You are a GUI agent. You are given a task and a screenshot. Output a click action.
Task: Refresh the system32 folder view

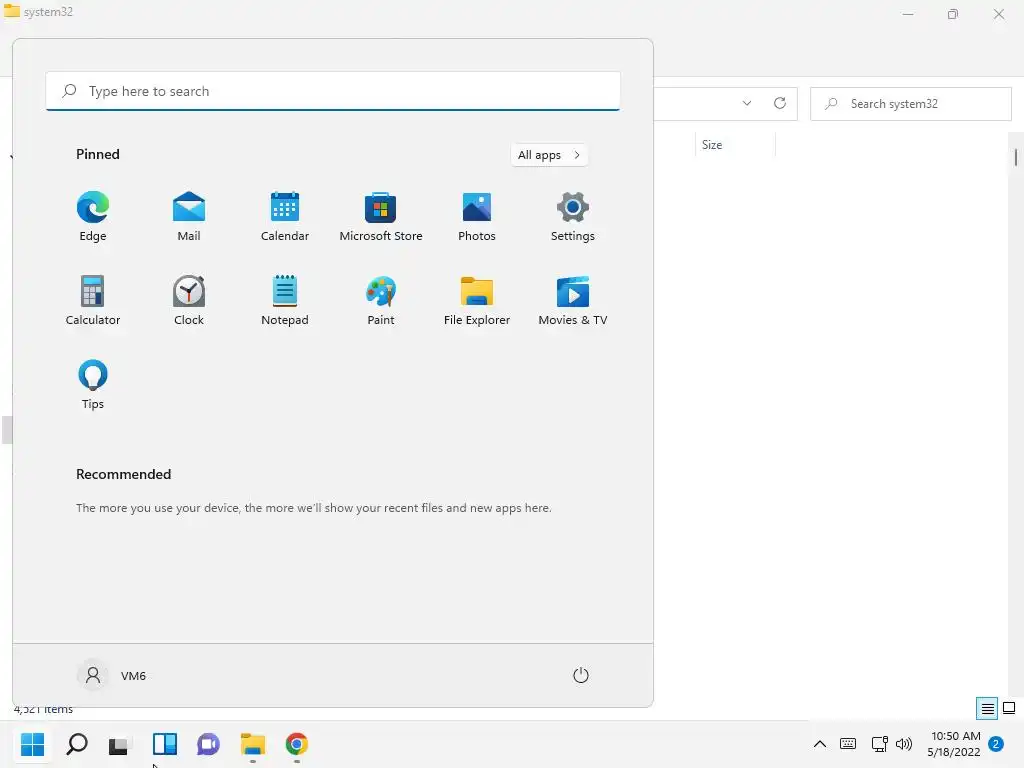[x=780, y=103]
